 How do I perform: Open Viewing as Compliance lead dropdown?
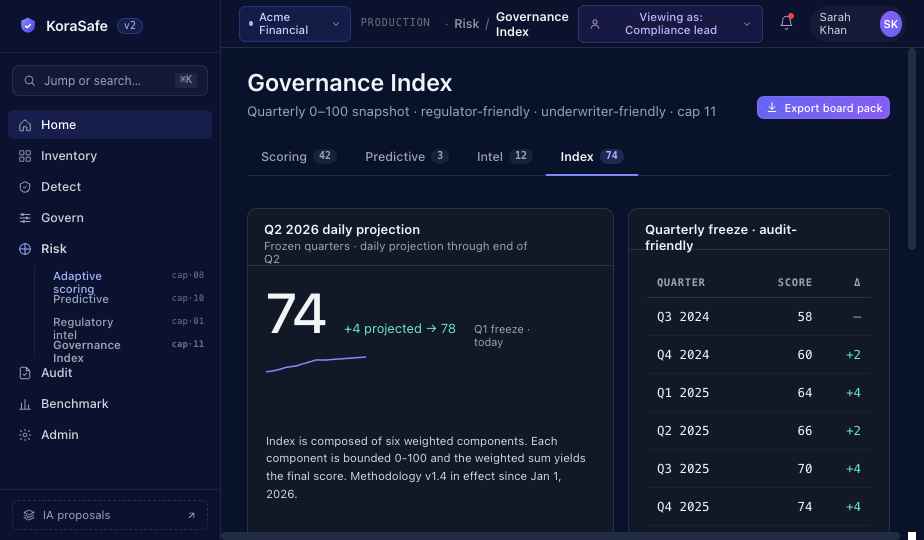pyautogui.click(x=670, y=24)
